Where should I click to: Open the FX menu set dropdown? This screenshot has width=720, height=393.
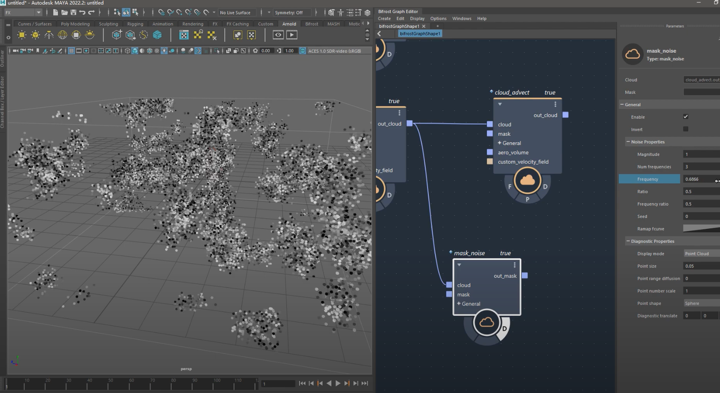23,12
